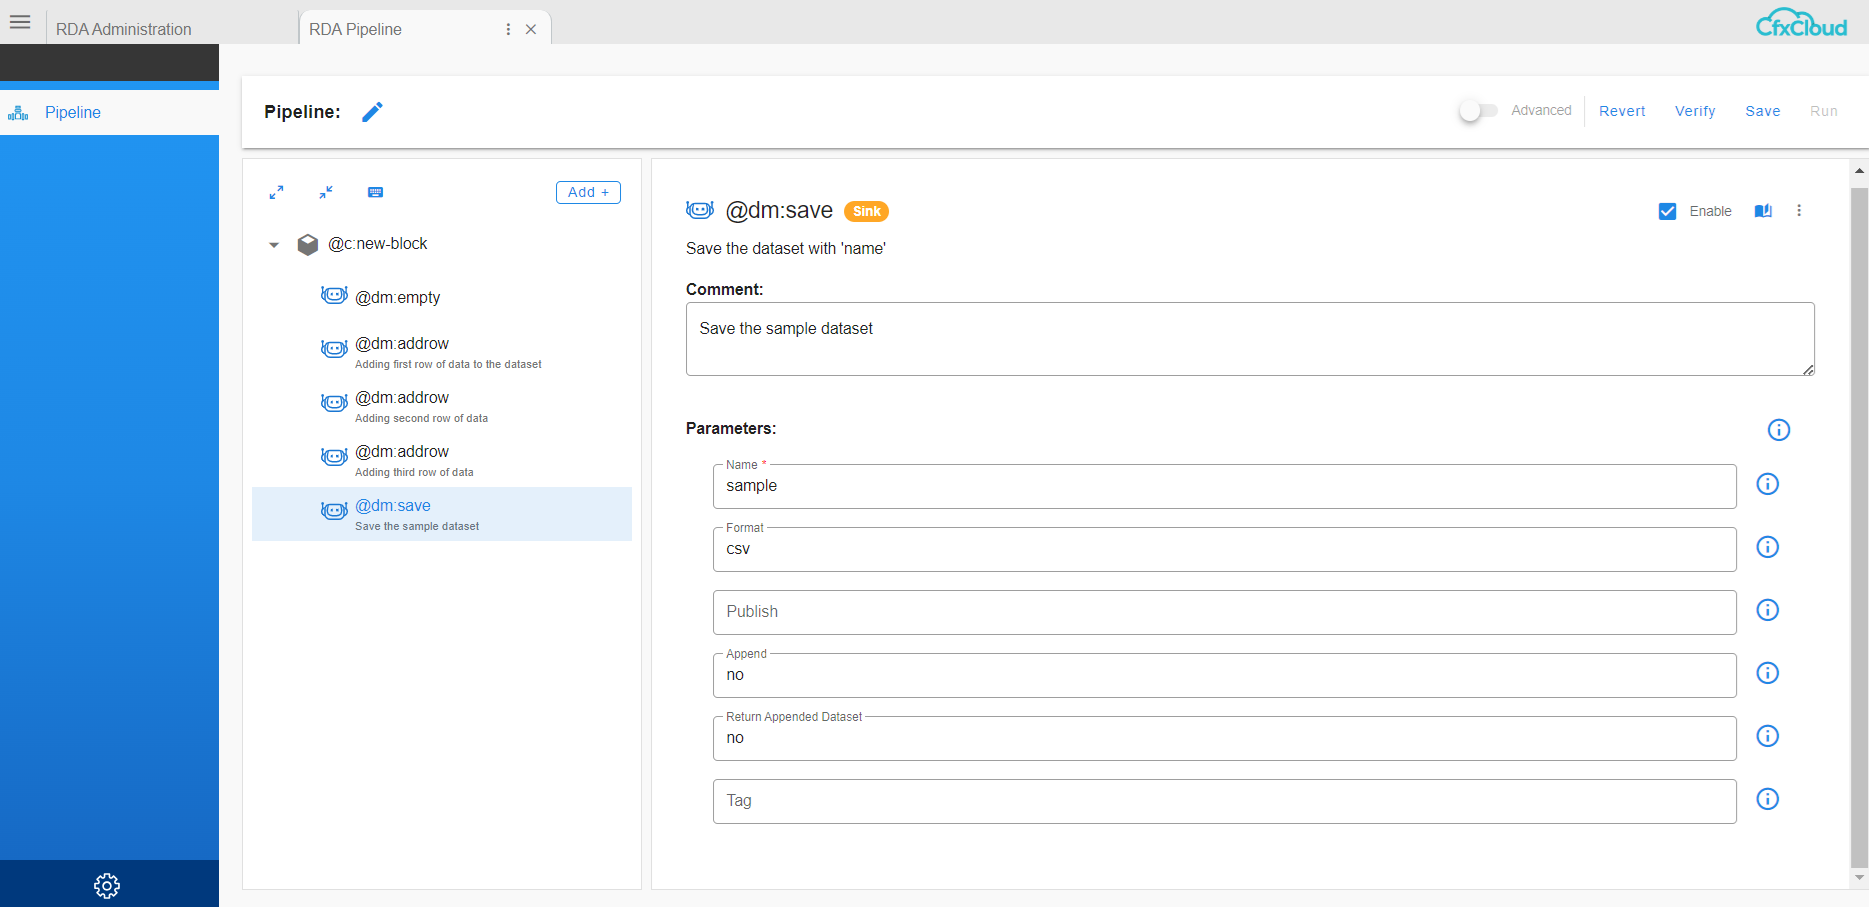Open the hamburger menu at top left
The width and height of the screenshot is (1869, 907).
[x=20, y=22]
